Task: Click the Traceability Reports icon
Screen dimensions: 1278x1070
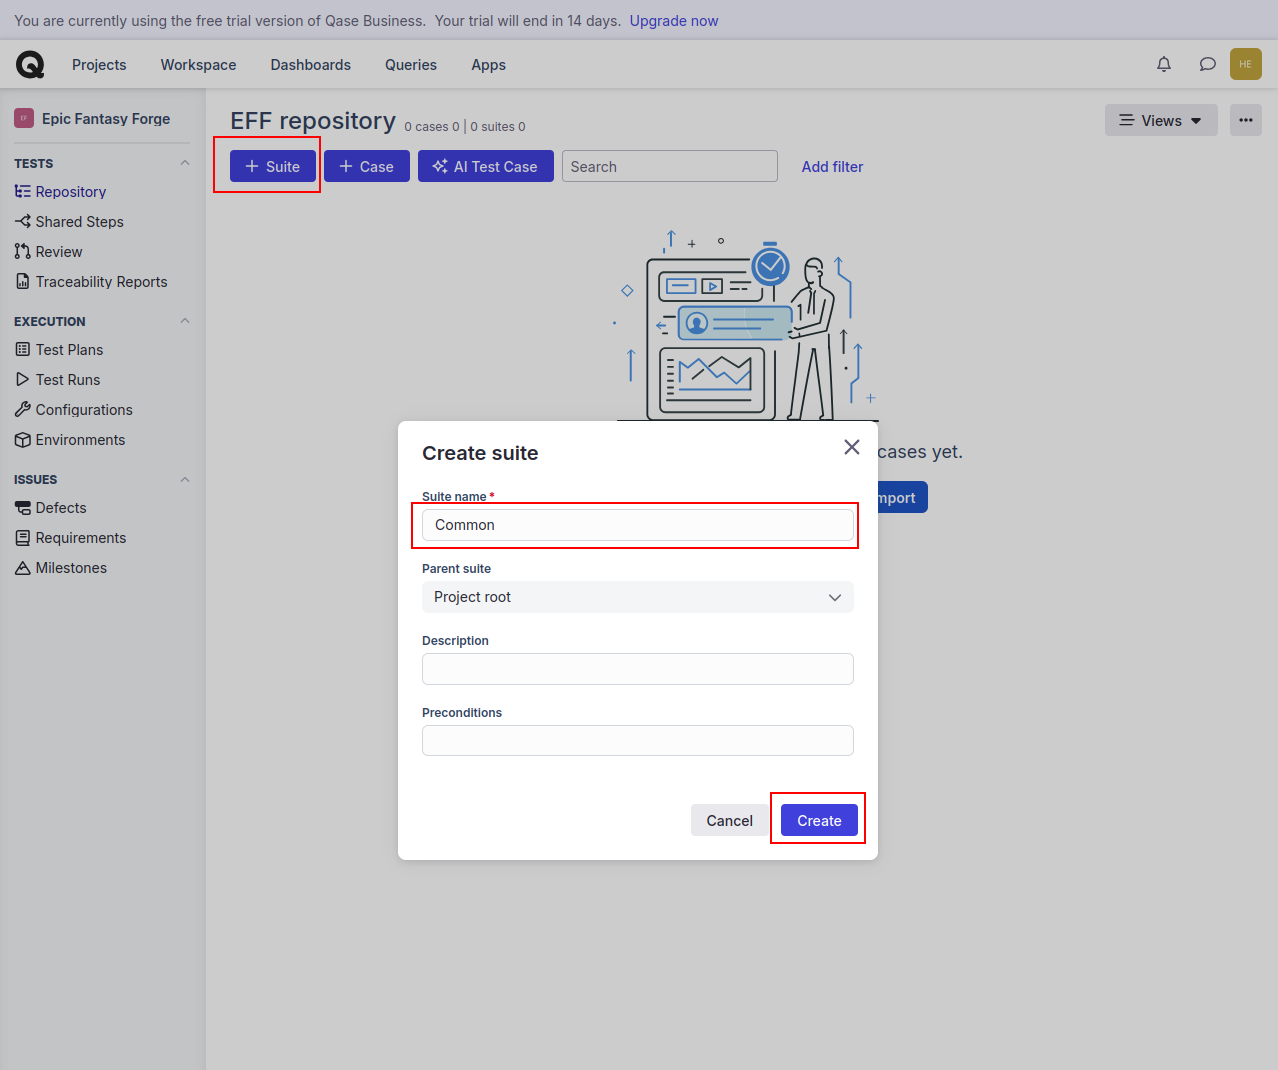Action: pos(22,282)
